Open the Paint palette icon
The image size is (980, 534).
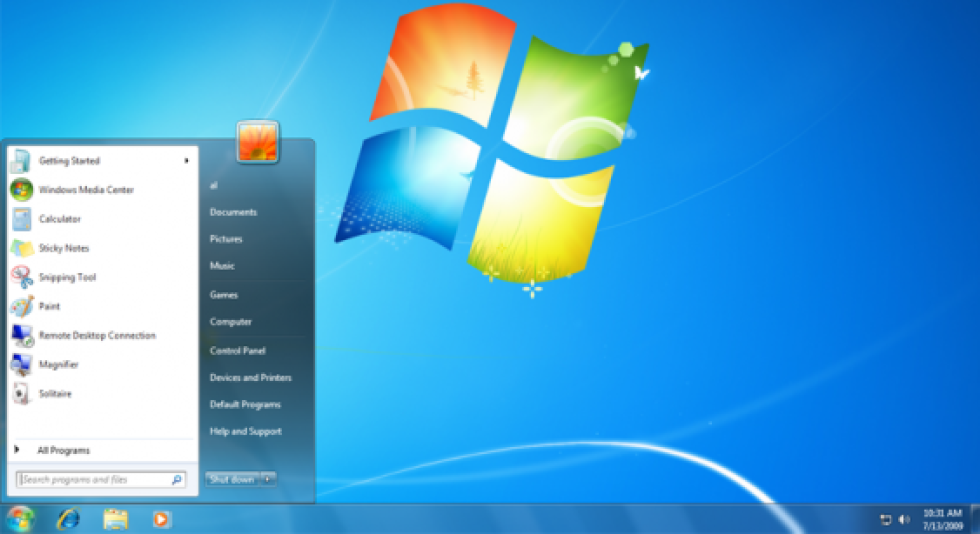[x=22, y=306]
